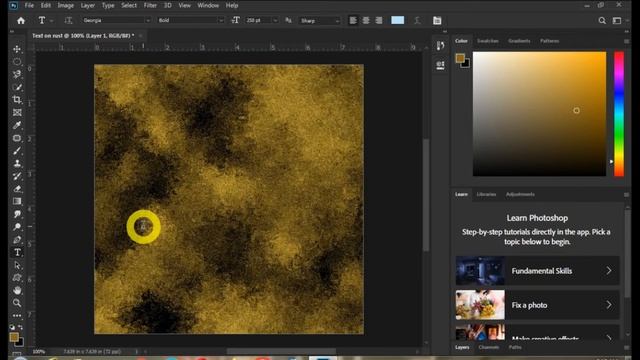Click the rainbow hue slider in Color panel
The width and height of the screenshot is (640, 360).
click(x=619, y=114)
